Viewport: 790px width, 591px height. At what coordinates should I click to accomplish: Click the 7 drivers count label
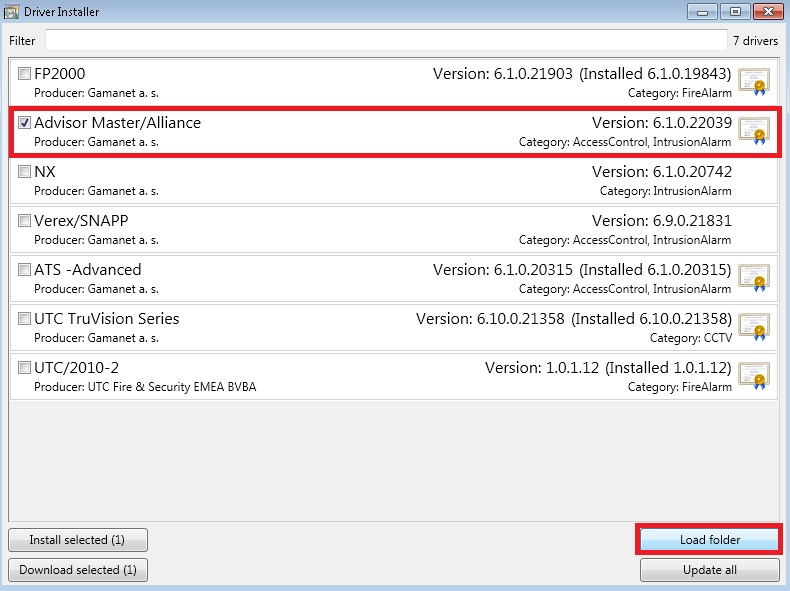pyautogui.click(x=755, y=41)
